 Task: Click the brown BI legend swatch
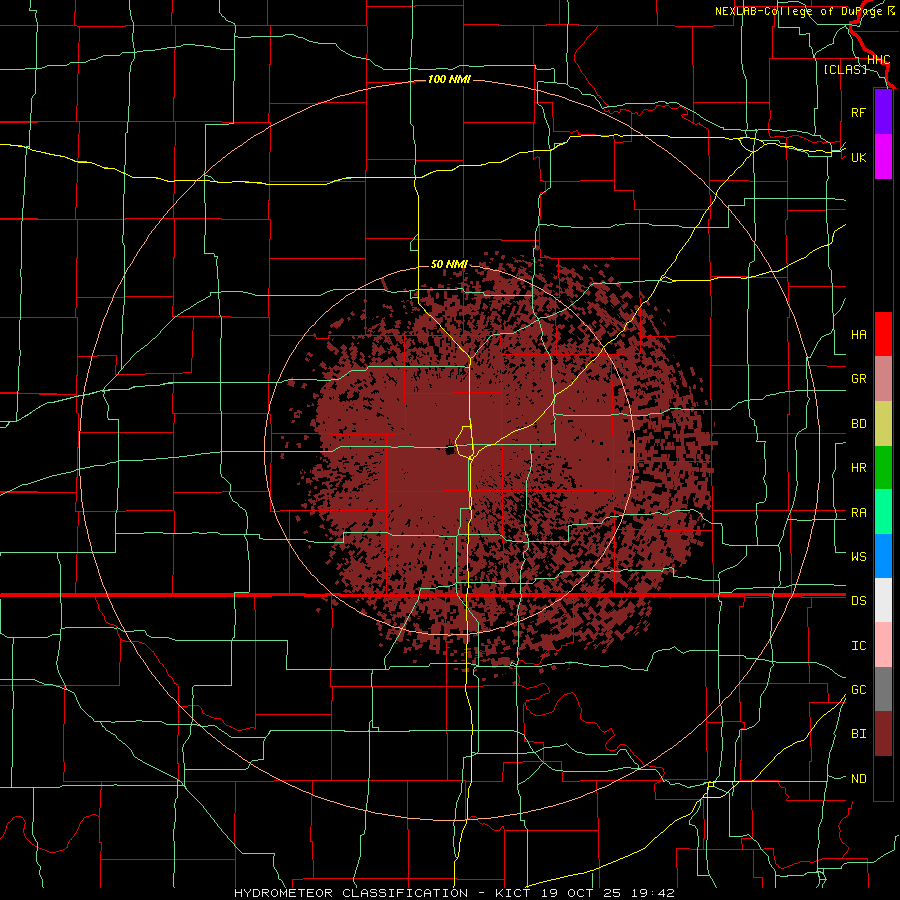pos(883,734)
